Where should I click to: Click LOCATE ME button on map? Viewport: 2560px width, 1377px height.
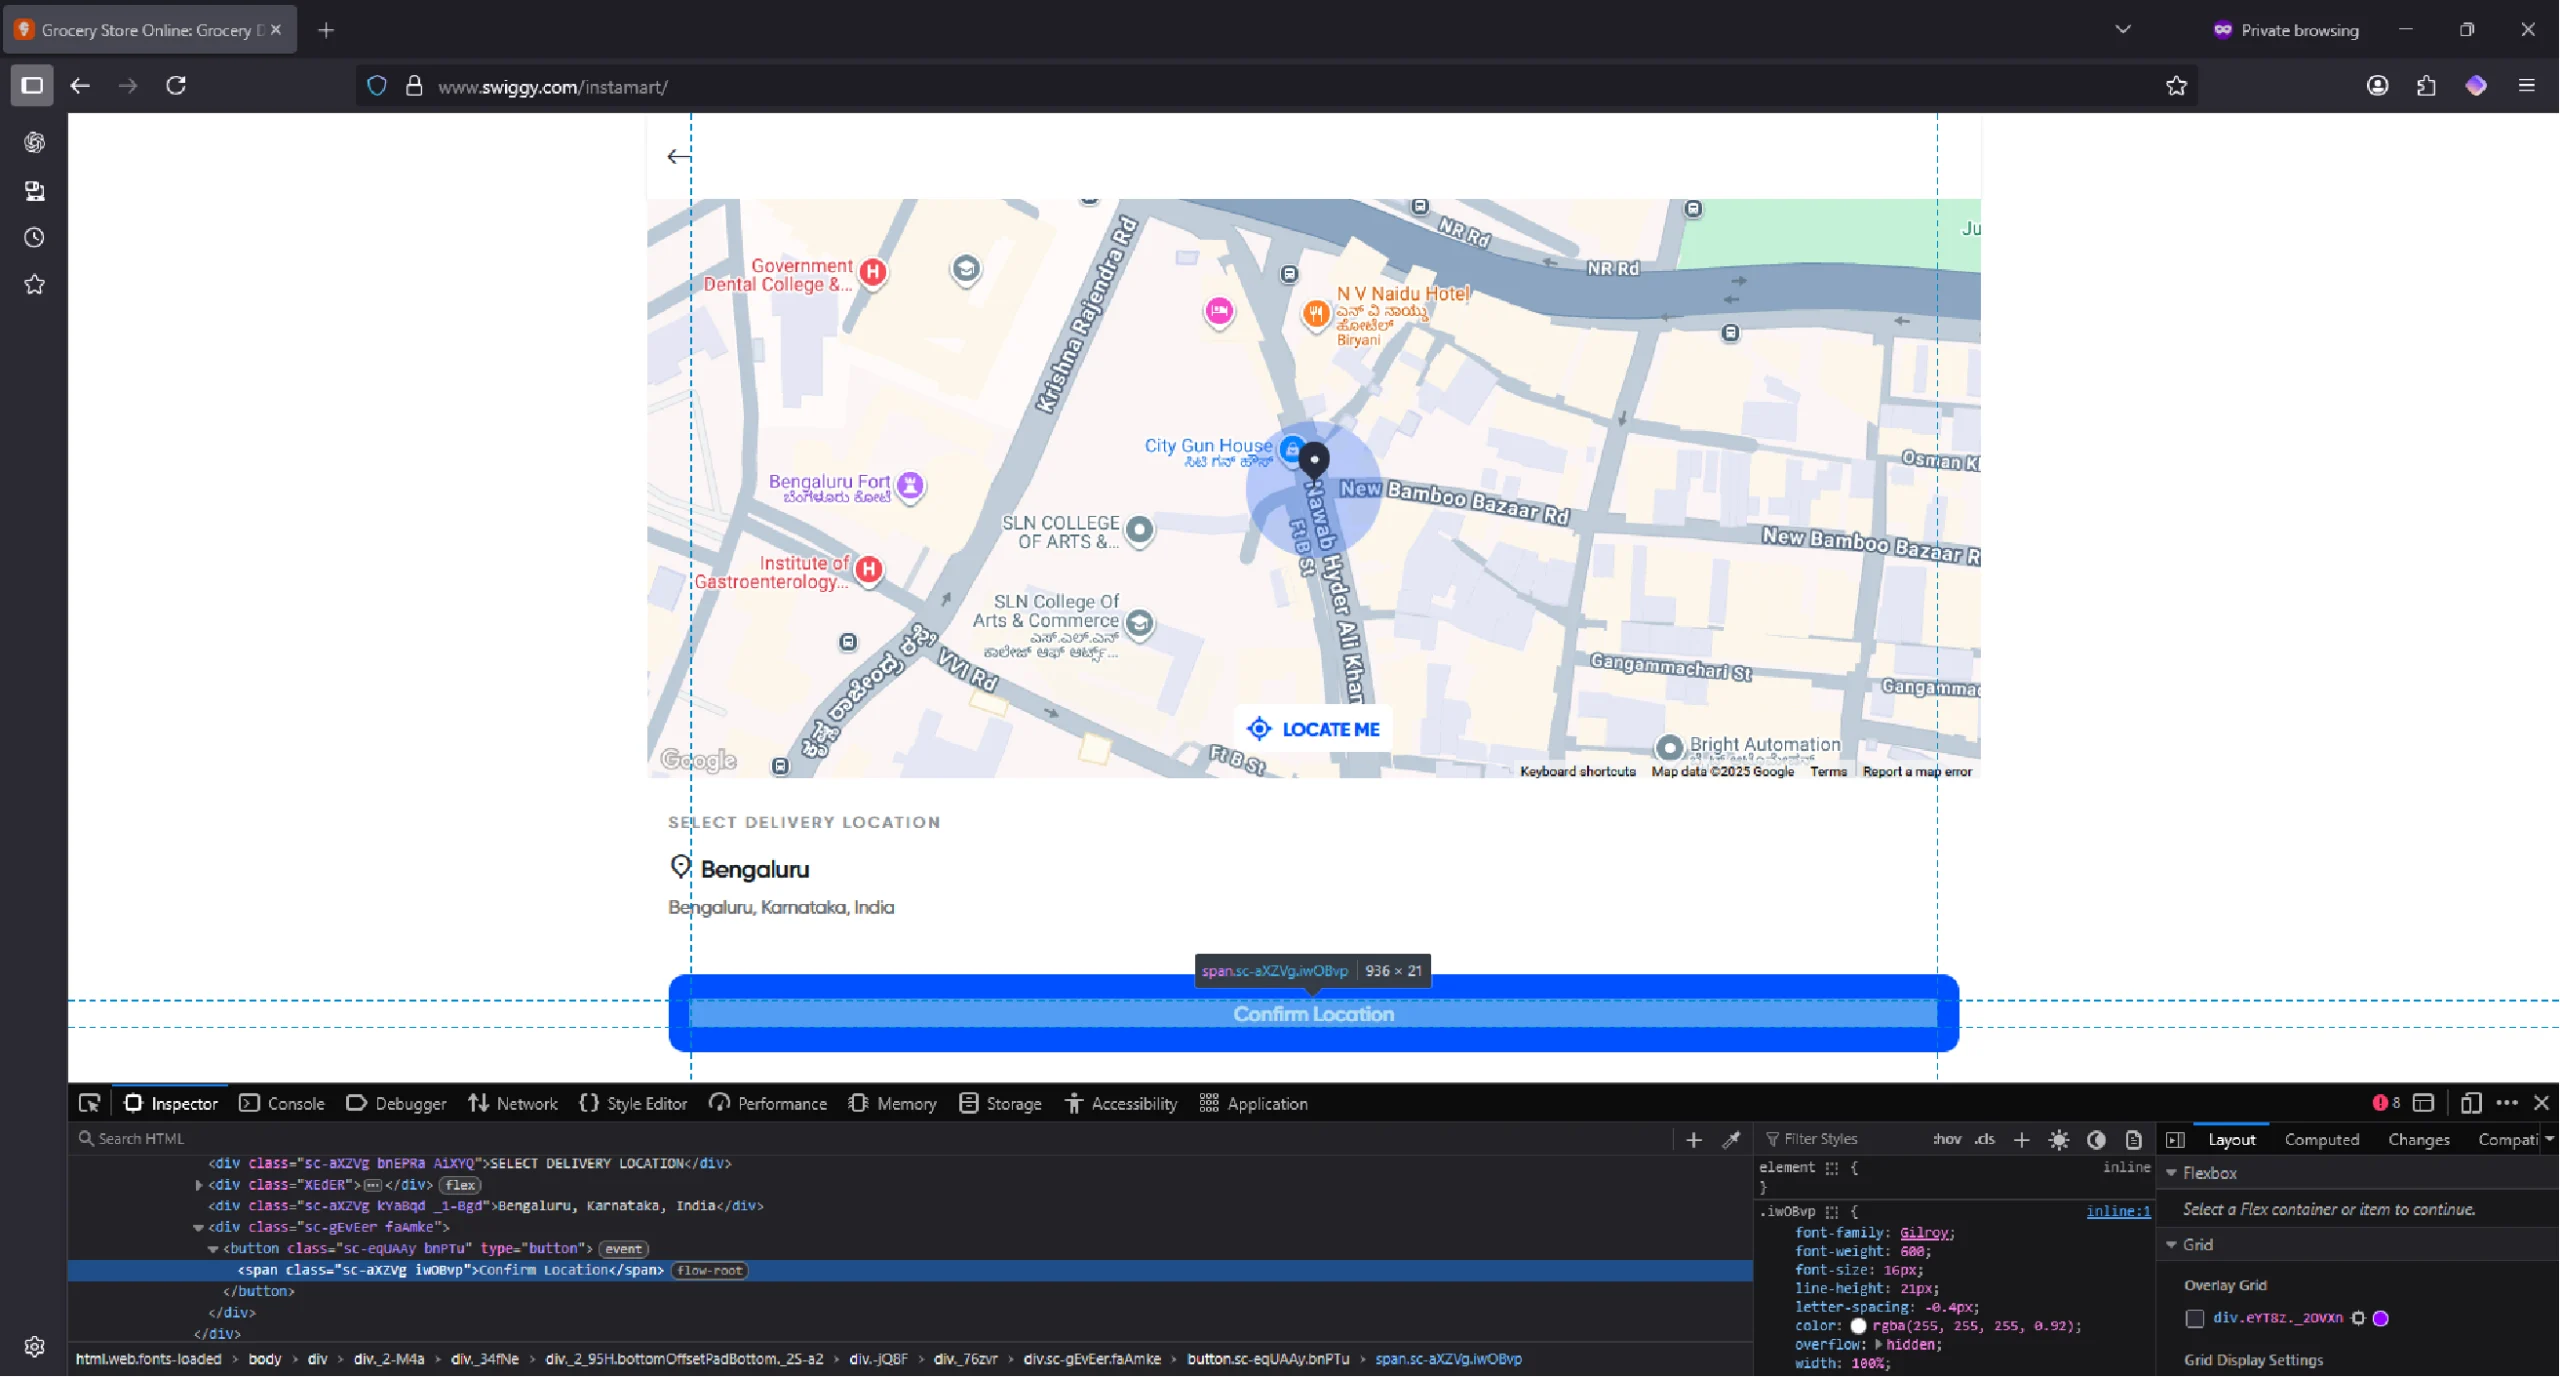point(1313,729)
